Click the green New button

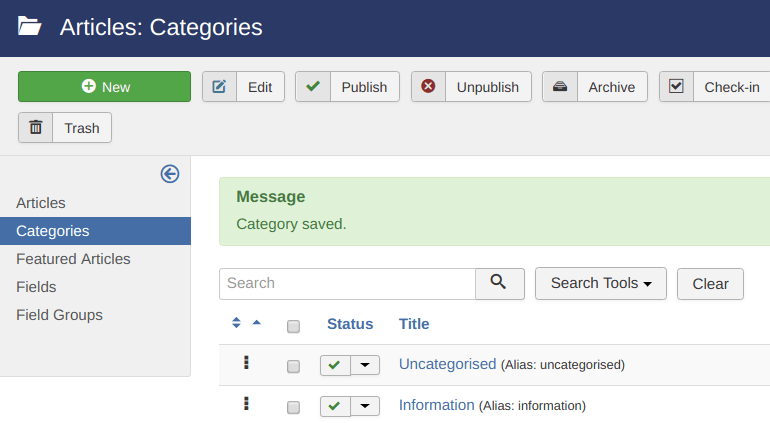point(105,86)
